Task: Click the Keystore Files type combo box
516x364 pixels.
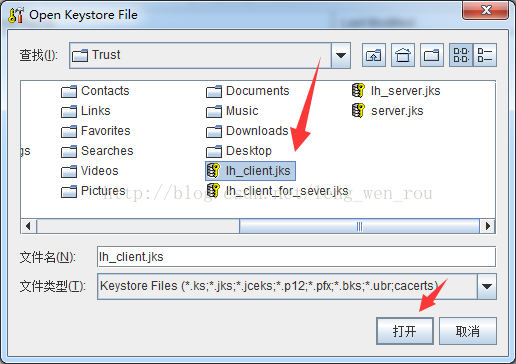Action: (x=297, y=286)
